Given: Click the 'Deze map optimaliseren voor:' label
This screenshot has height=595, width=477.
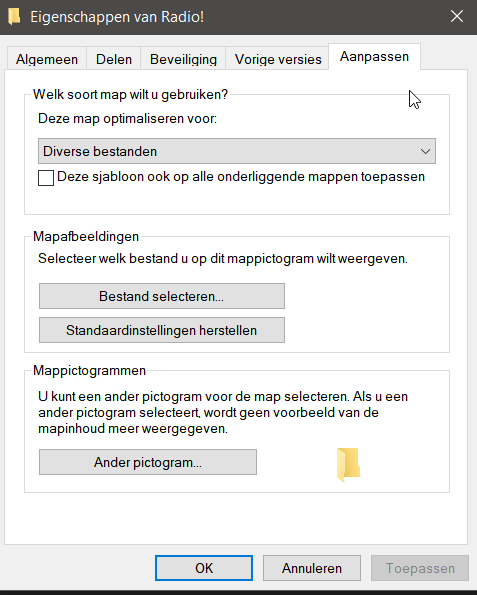Looking at the screenshot, I should point(128,118).
